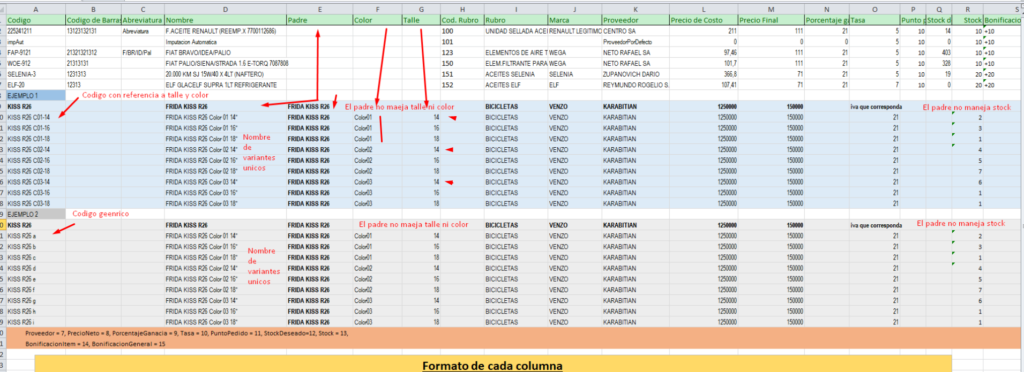This screenshot has width=1024, height=372.
Task: Click the 'SELENIA-3' code cell
Action: pyautogui.click(x=35, y=74)
